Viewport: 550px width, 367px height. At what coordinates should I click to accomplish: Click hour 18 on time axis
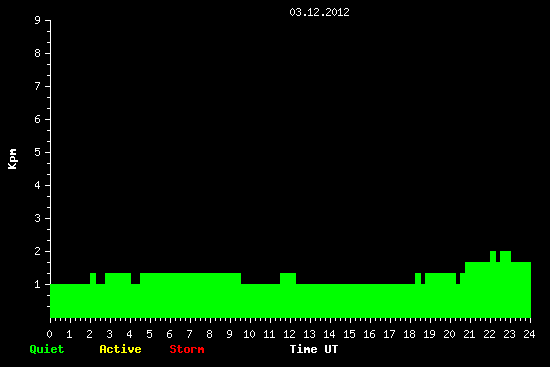409,334
